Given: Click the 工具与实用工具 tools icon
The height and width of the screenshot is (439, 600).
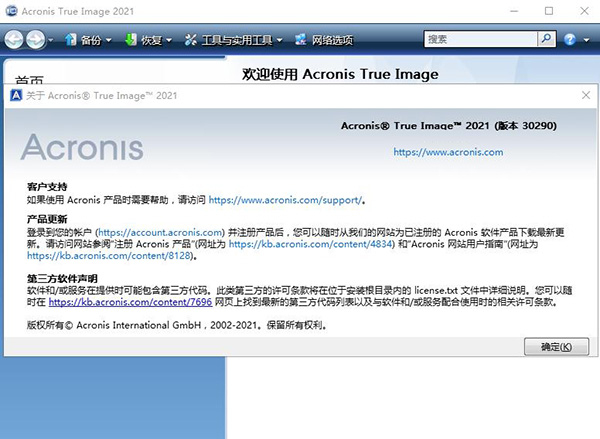Looking at the screenshot, I should (x=190, y=39).
